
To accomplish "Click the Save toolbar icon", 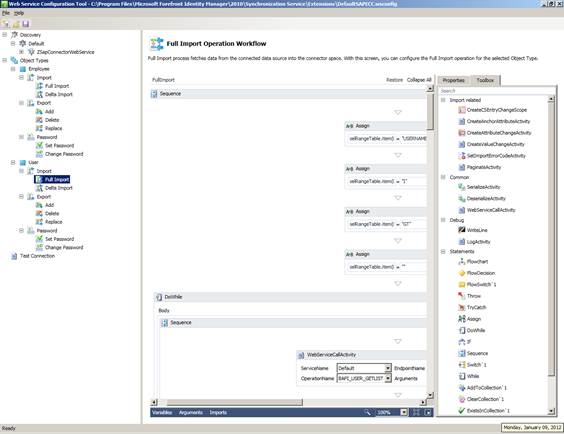I will pos(26,24).
